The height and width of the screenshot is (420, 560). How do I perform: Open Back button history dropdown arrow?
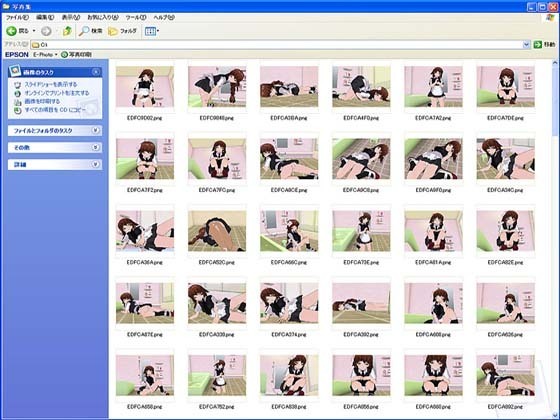point(34,31)
